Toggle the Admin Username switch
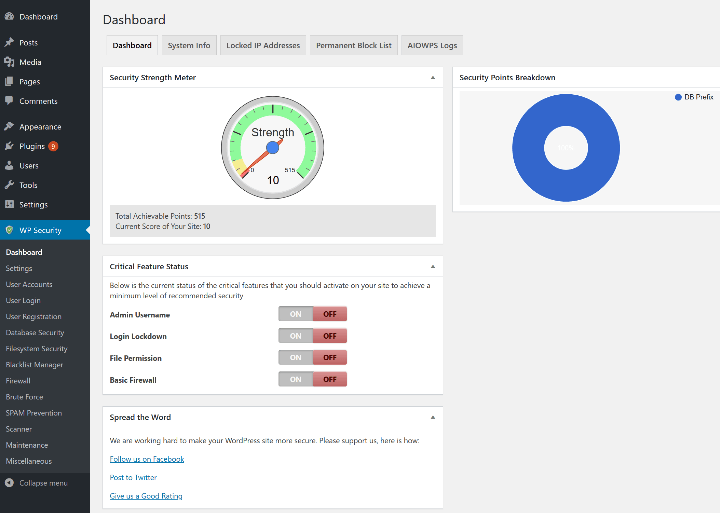 [x=312, y=314]
